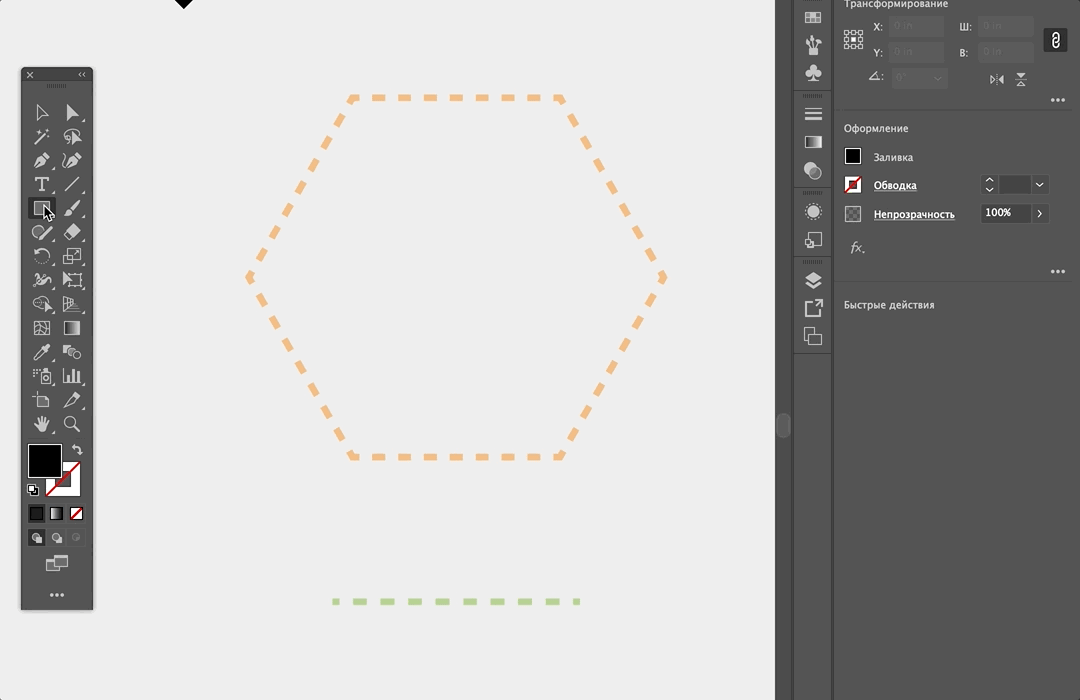Flip along vertical axis
The width and height of the screenshot is (1080, 700).
1021,79
